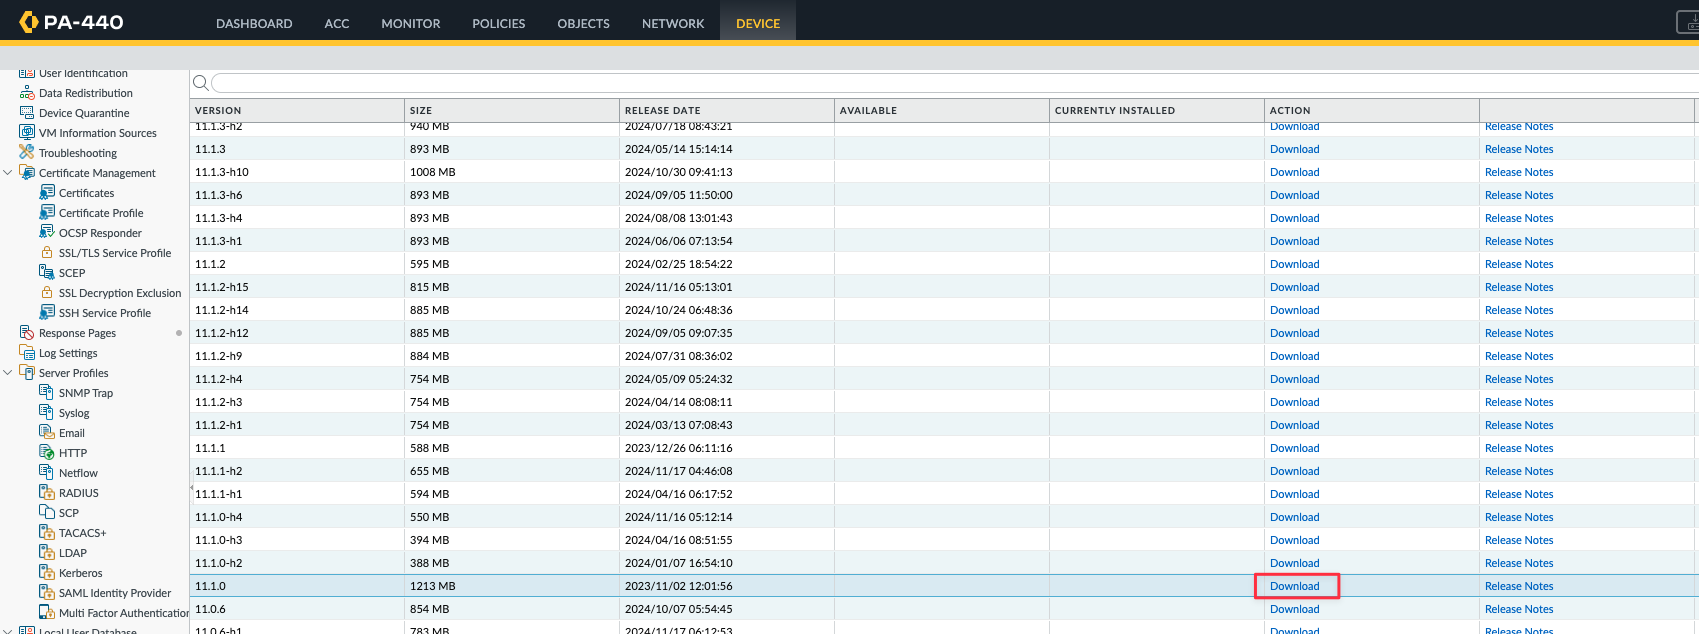
Task: Switch to the NETWORK tab
Action: click(673, 23)
